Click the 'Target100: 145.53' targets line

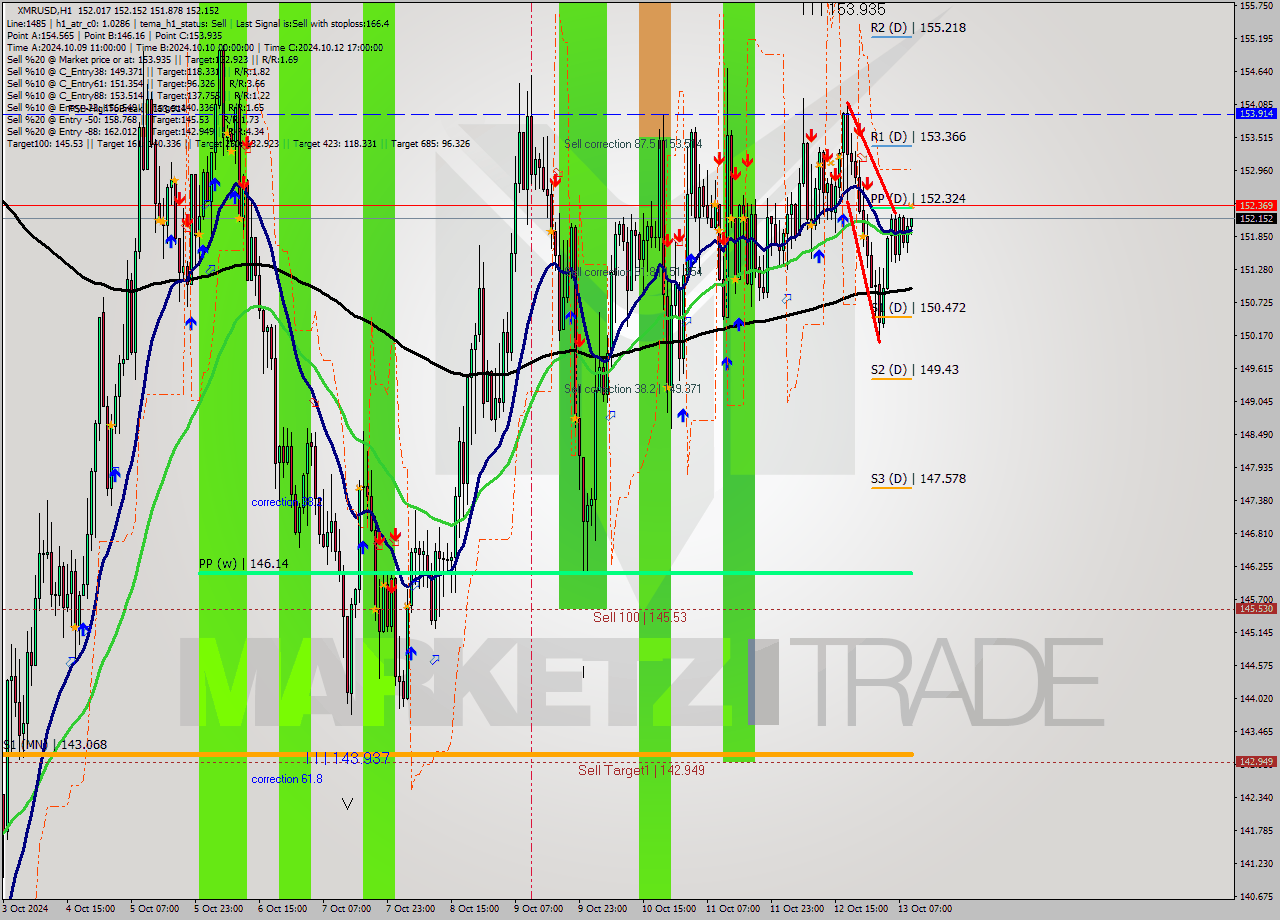[x=238, y=144]
